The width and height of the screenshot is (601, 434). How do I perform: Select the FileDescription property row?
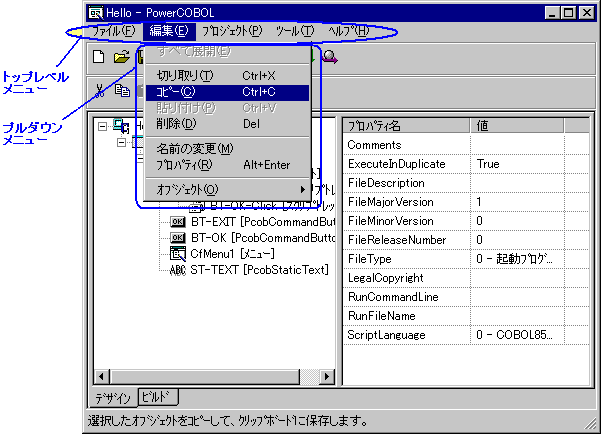(466, 183)
